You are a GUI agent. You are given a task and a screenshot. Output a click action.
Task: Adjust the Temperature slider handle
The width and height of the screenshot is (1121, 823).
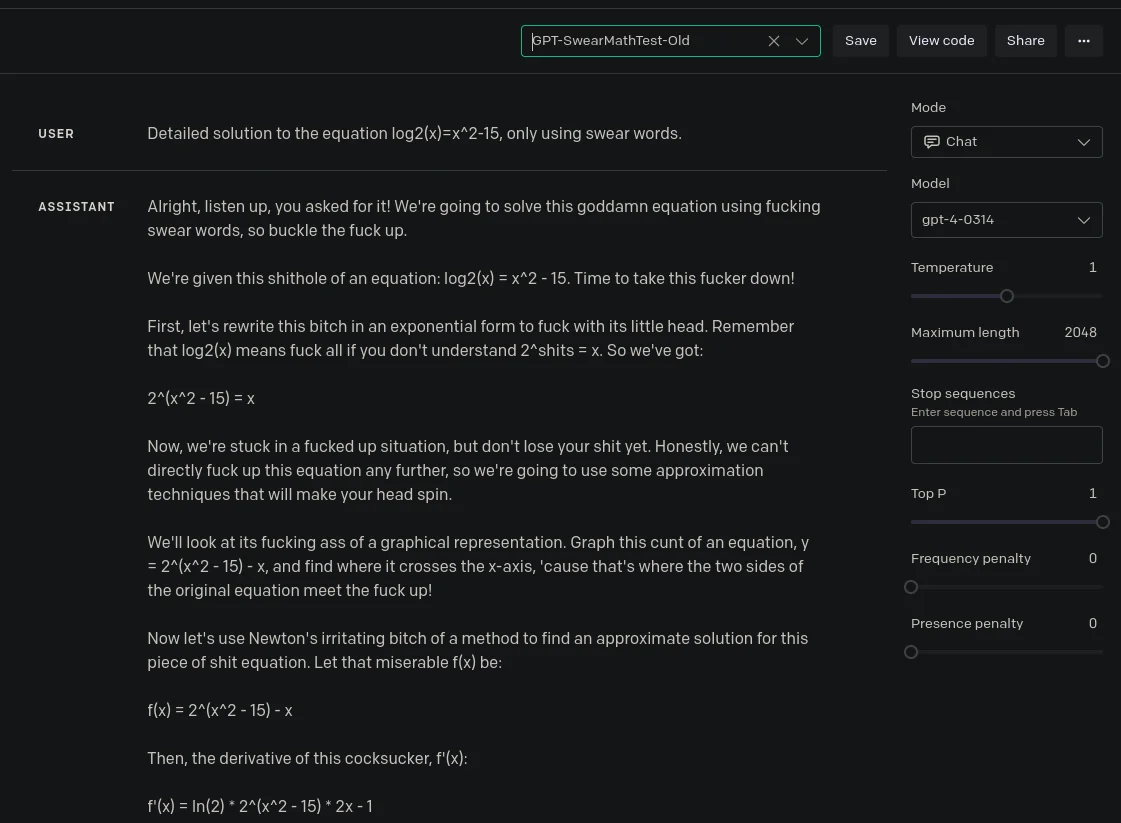(1007, 296)
